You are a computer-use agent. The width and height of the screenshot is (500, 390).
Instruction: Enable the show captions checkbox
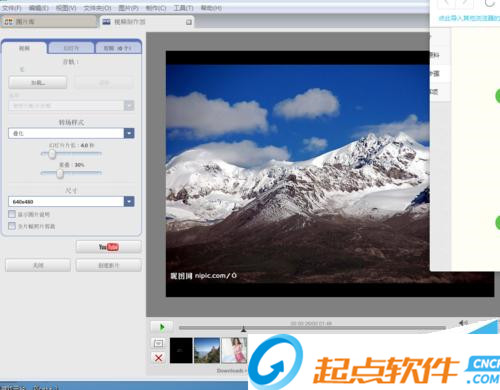coord(12,214)
